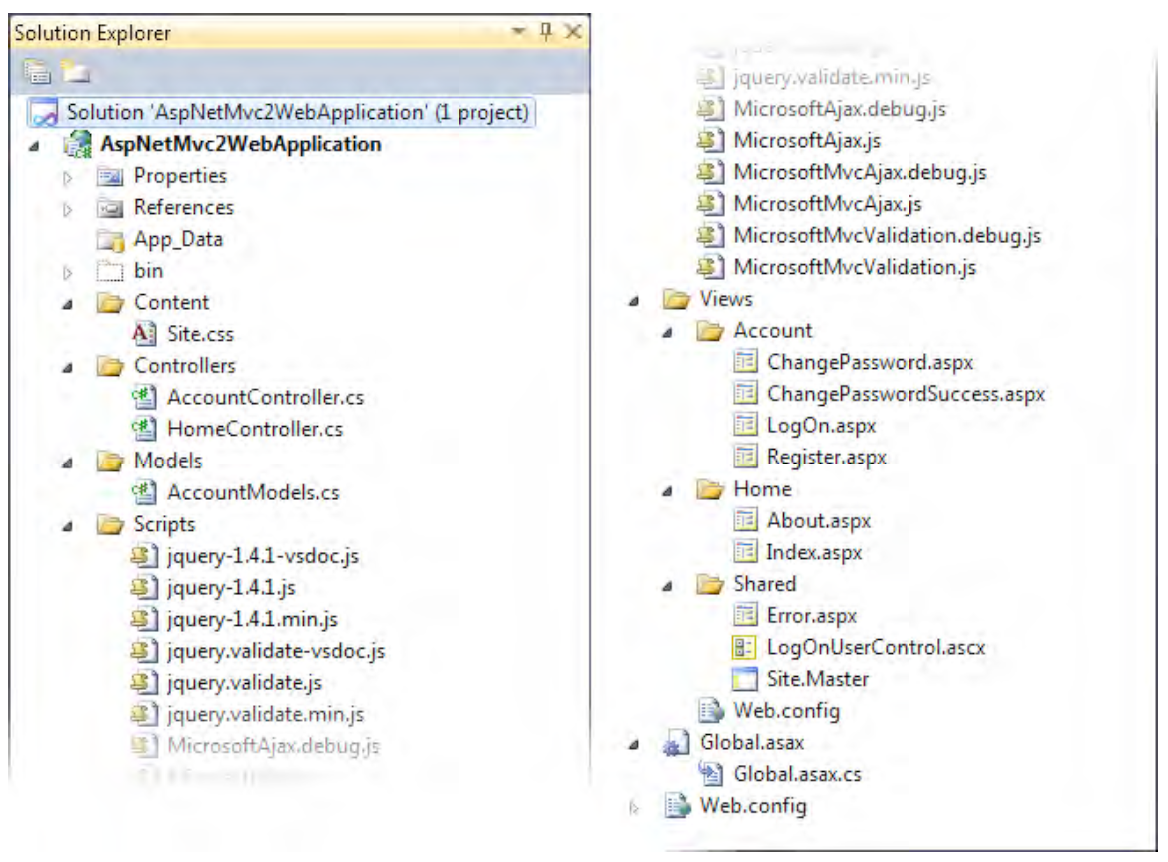Expand the bin folder
Screen dimensions: 1168x862
click(x=68, y=273)
